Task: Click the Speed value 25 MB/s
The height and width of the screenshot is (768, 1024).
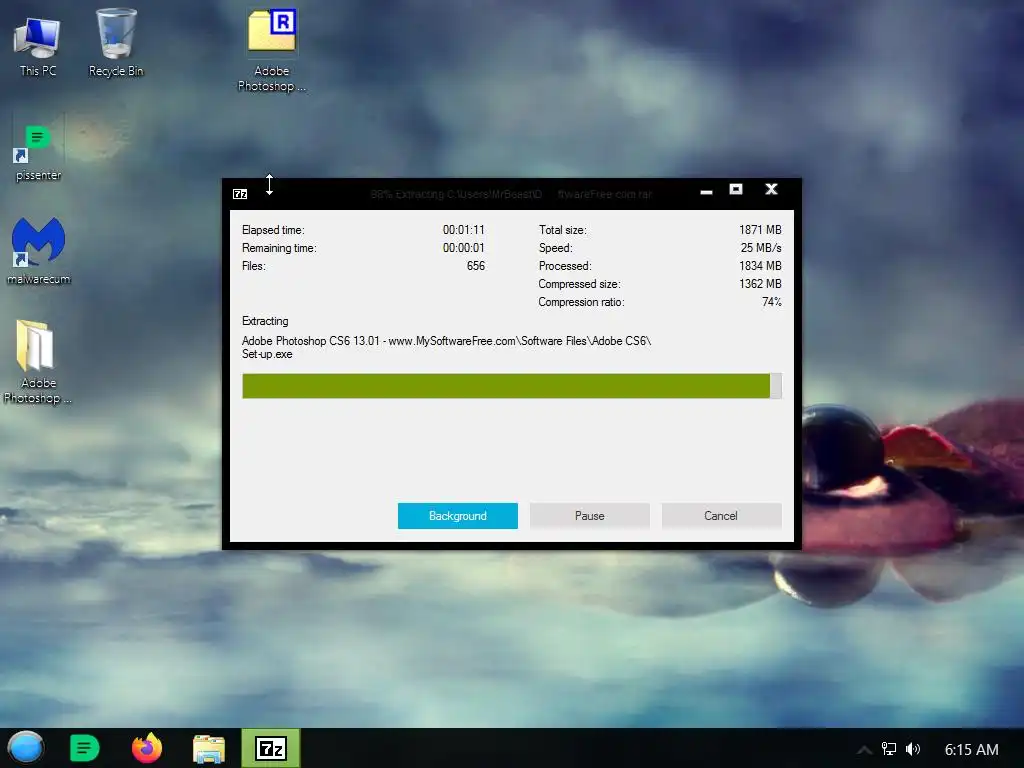Action: pos(761,248)
